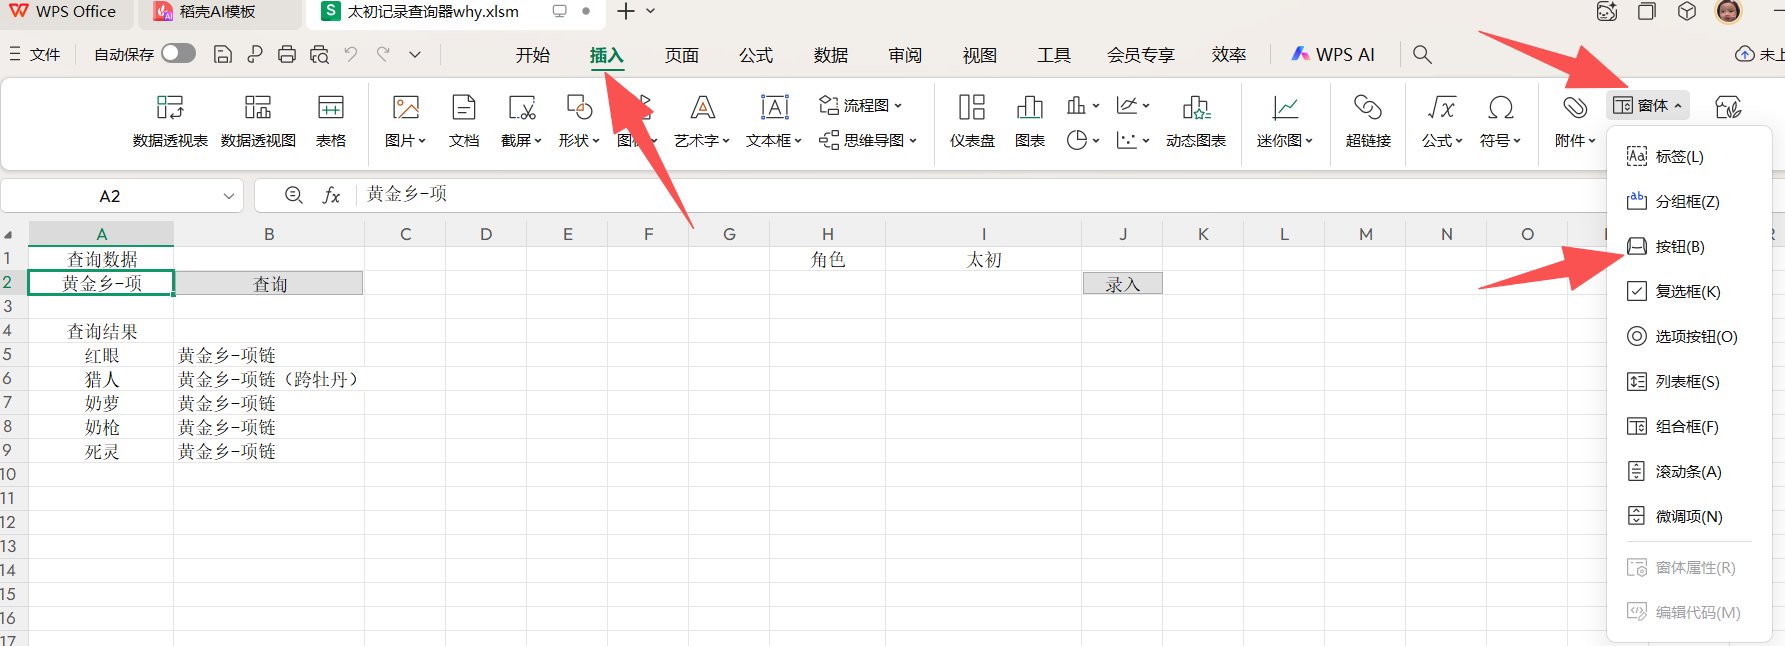The height and width of the screenshot is (646, 1785).
Task: Click the fx insert function icon
Action: pyautogui.click(x=331, y=196)
